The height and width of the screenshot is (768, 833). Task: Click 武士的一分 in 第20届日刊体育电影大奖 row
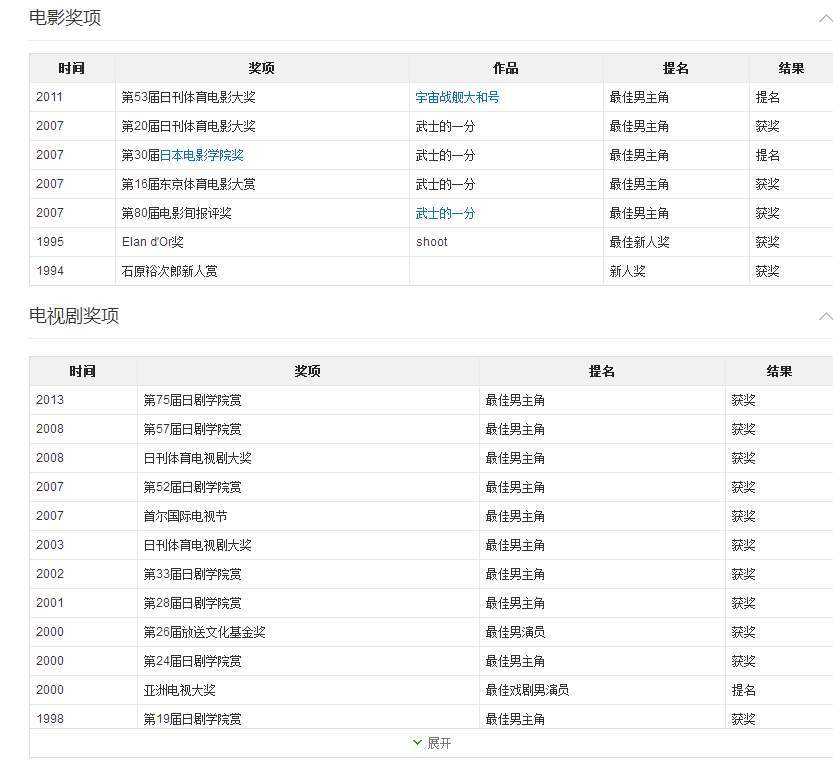(x=445, y=126)
